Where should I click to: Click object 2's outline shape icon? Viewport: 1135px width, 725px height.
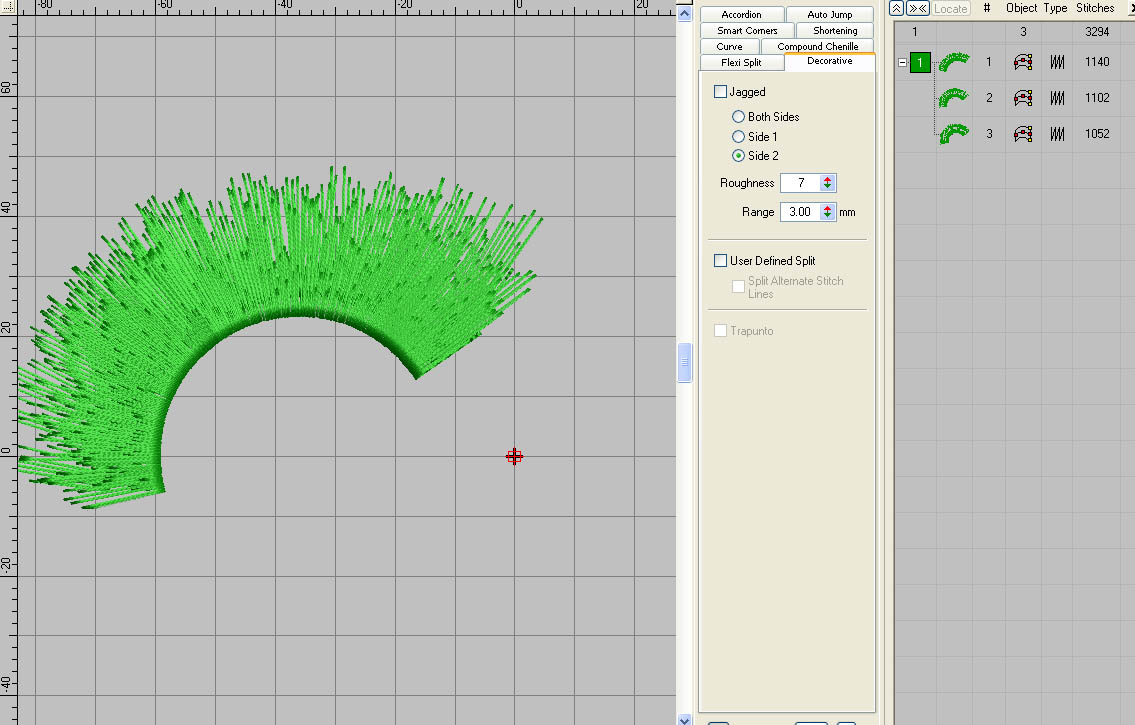[x=1023, y=98]
